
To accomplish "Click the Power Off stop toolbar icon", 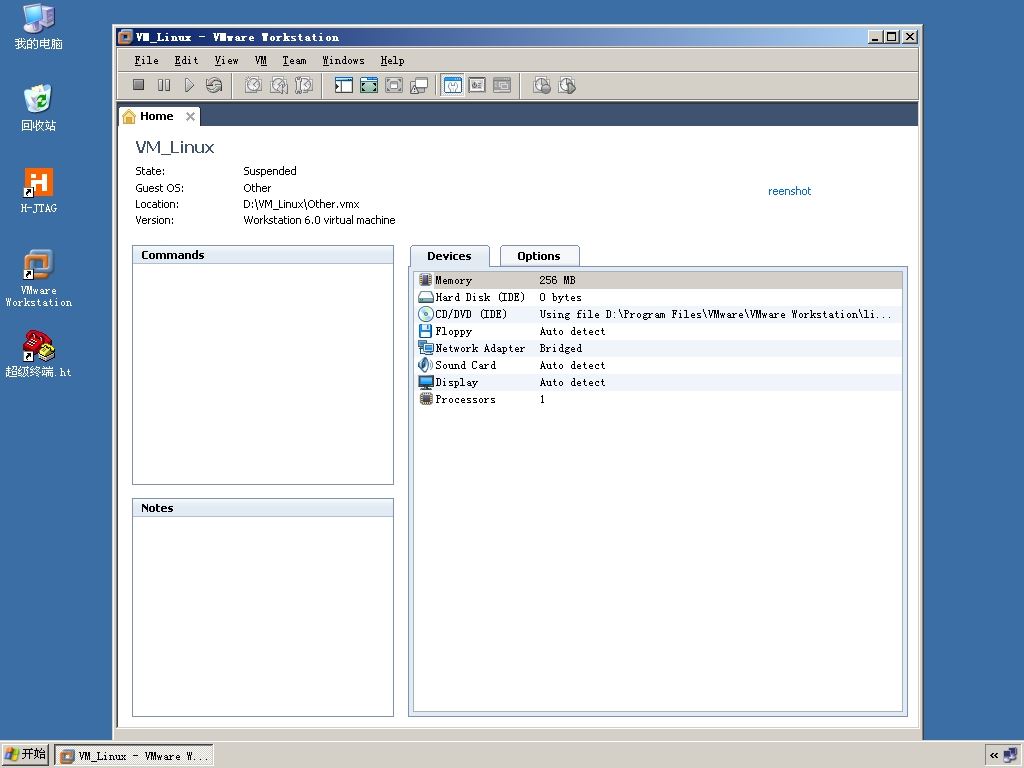I will pyautogui.click(x=138, y=85).
